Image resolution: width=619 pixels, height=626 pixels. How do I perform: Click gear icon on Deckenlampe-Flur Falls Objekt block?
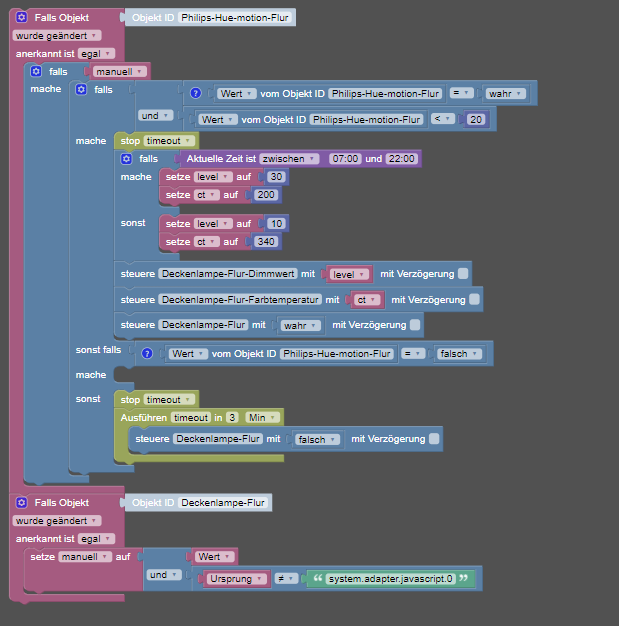coord(22,502)
